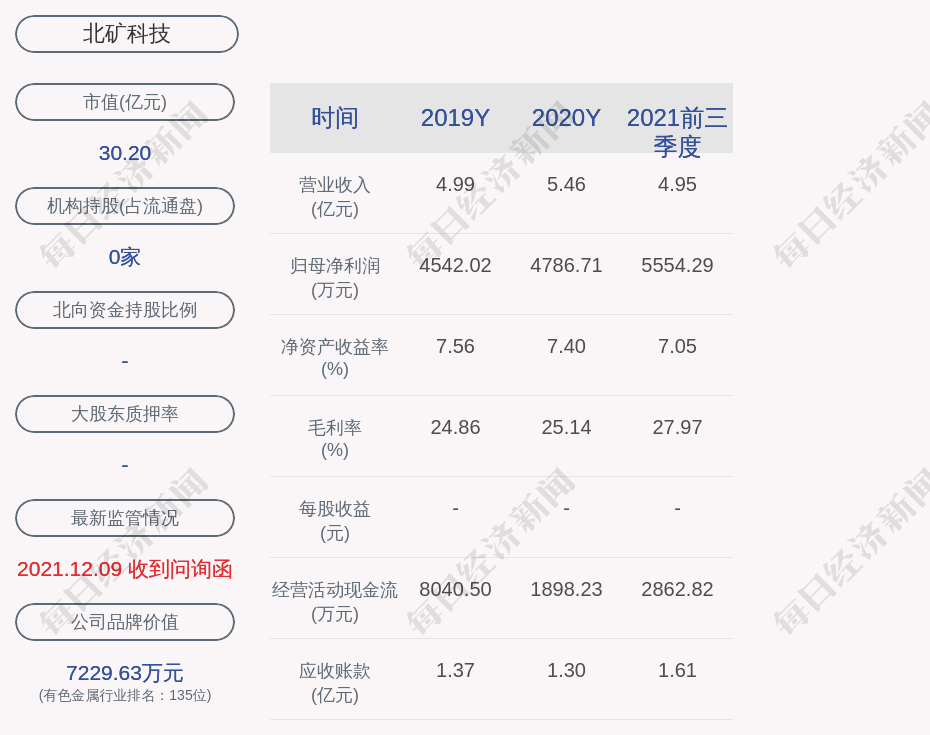The width and height of the screenshot is (930, 735).
Task: Click the 净资产收益率 row label
Action: (335, 357)
